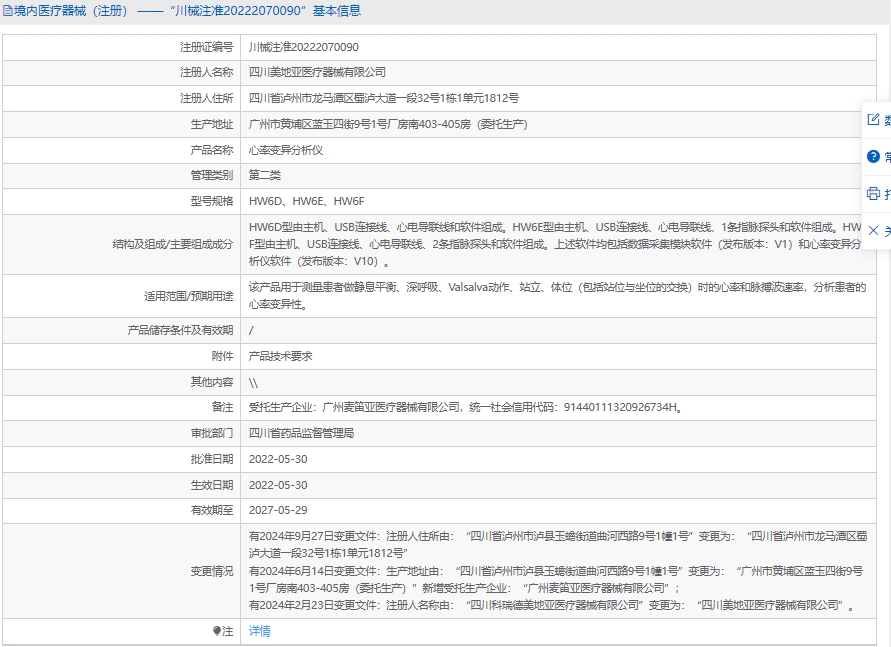Open the help question-mark icon in the side panel
Image resolution: width=891 pixels, height=647 pixels.
[x=873, y=156]
